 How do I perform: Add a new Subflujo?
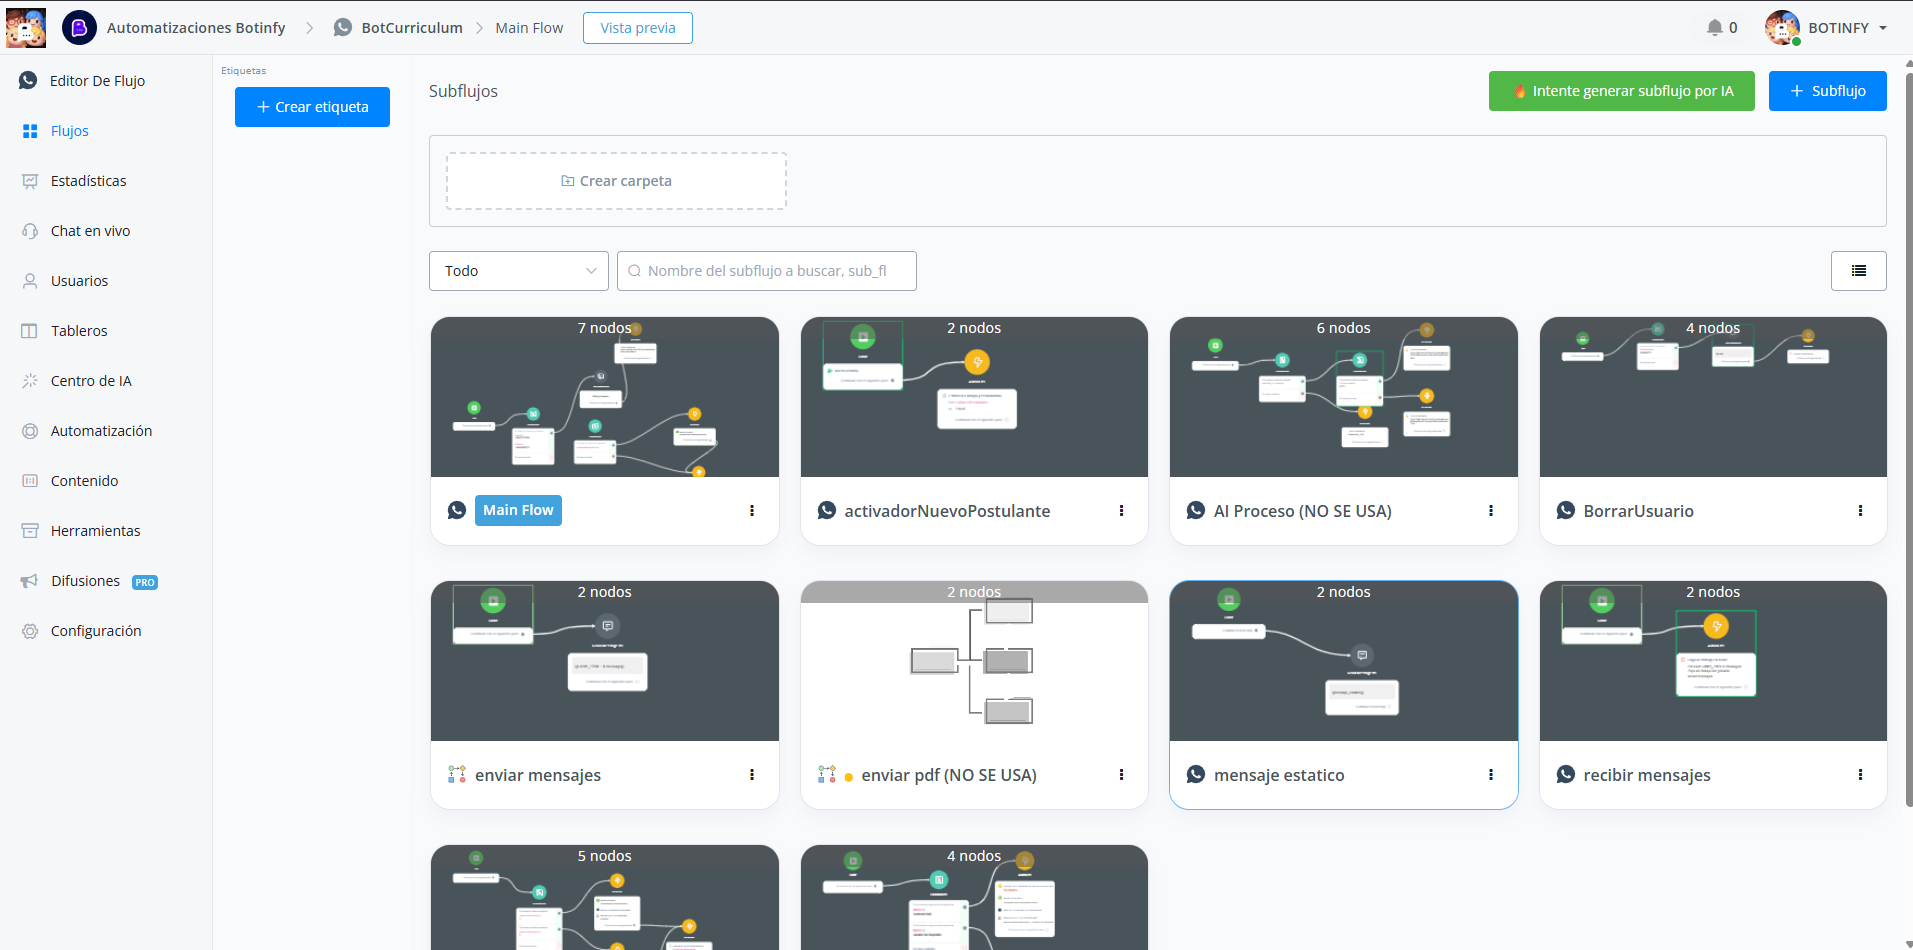pos(1828,91)
